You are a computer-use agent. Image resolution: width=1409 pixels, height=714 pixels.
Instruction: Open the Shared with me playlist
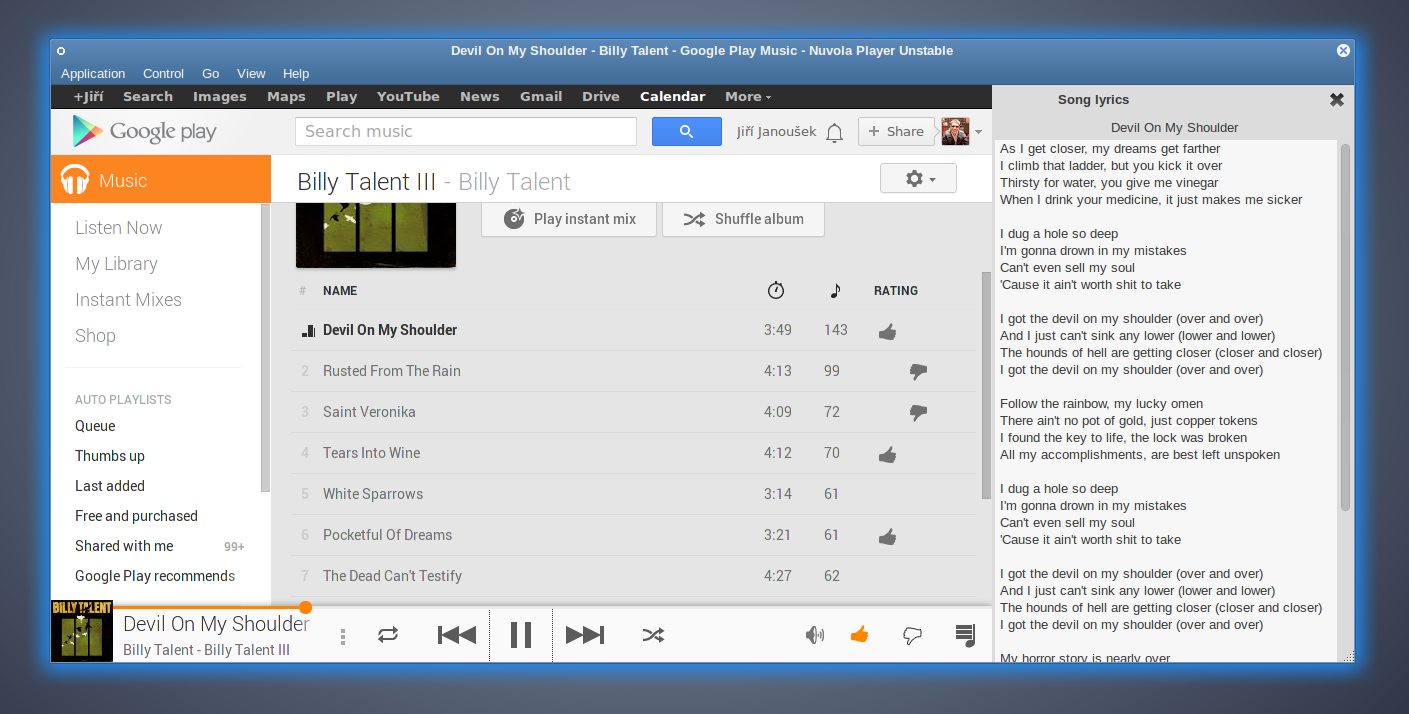point(124,546)
